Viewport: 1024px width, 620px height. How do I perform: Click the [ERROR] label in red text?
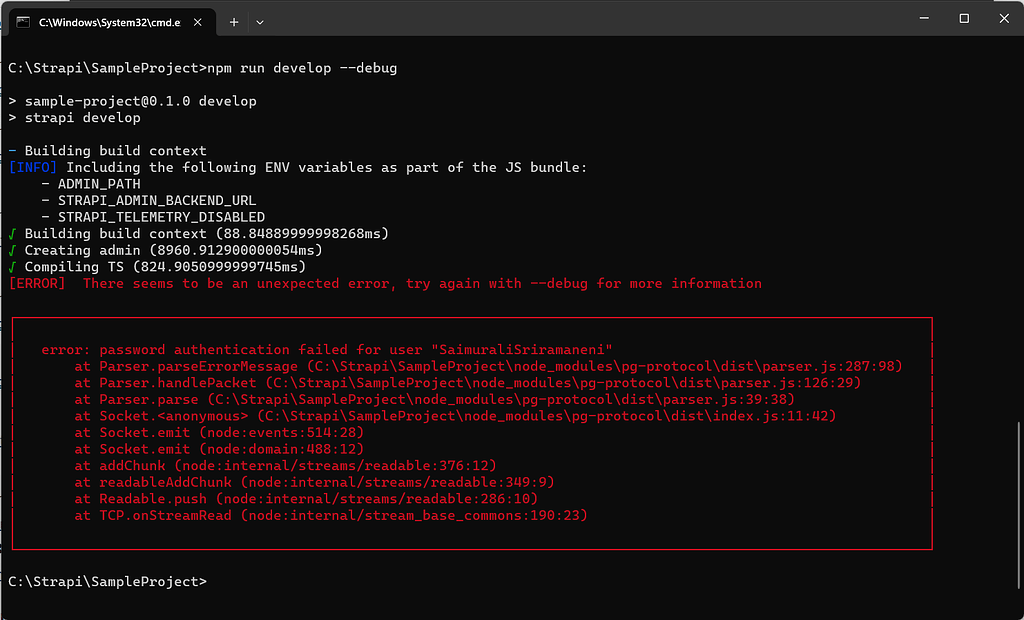(37, 283)
